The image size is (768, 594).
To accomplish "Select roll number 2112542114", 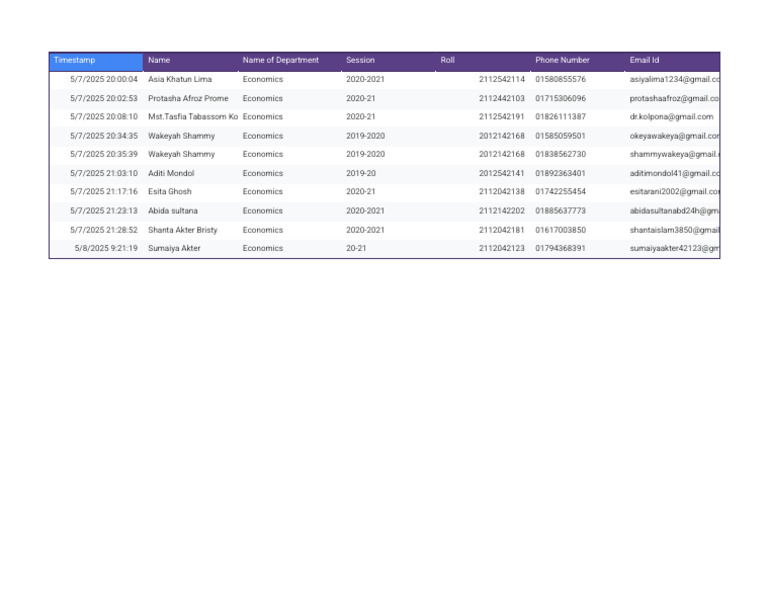I will [502, 79].
